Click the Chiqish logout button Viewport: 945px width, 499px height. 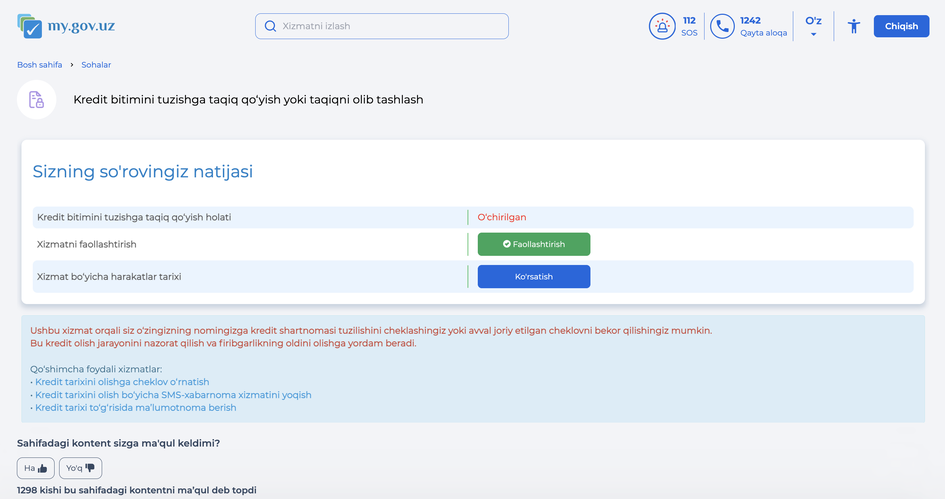(x=901, y=26)
